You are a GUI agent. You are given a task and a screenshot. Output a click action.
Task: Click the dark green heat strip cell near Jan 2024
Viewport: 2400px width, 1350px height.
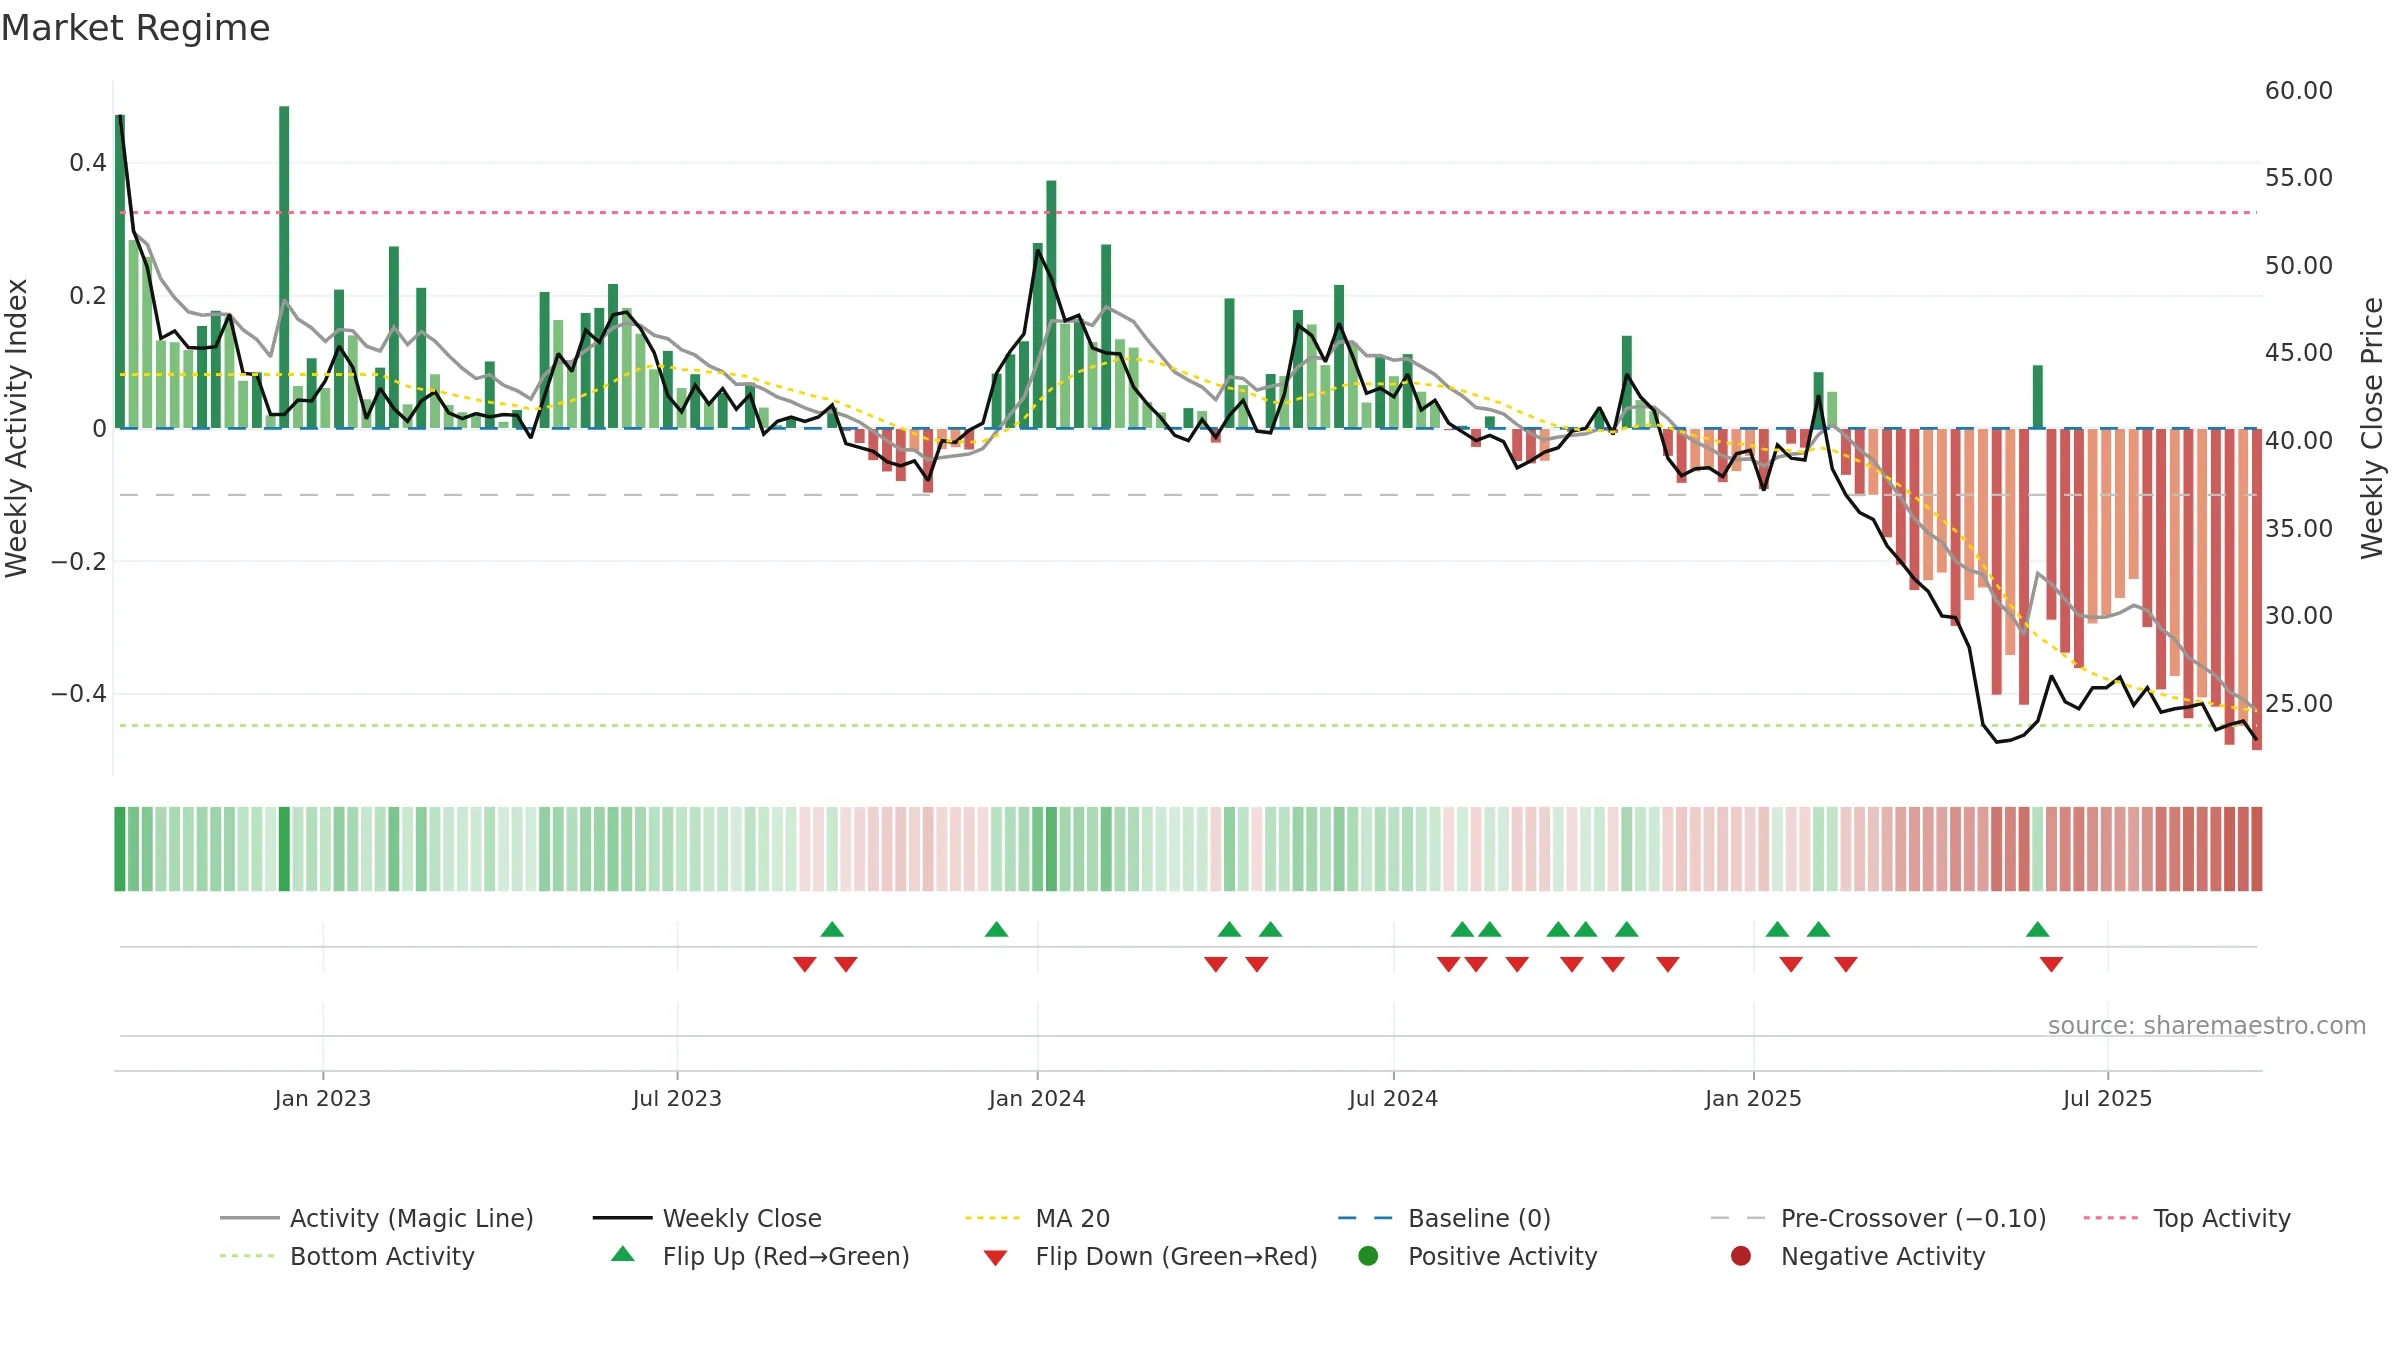[1051, 849]
